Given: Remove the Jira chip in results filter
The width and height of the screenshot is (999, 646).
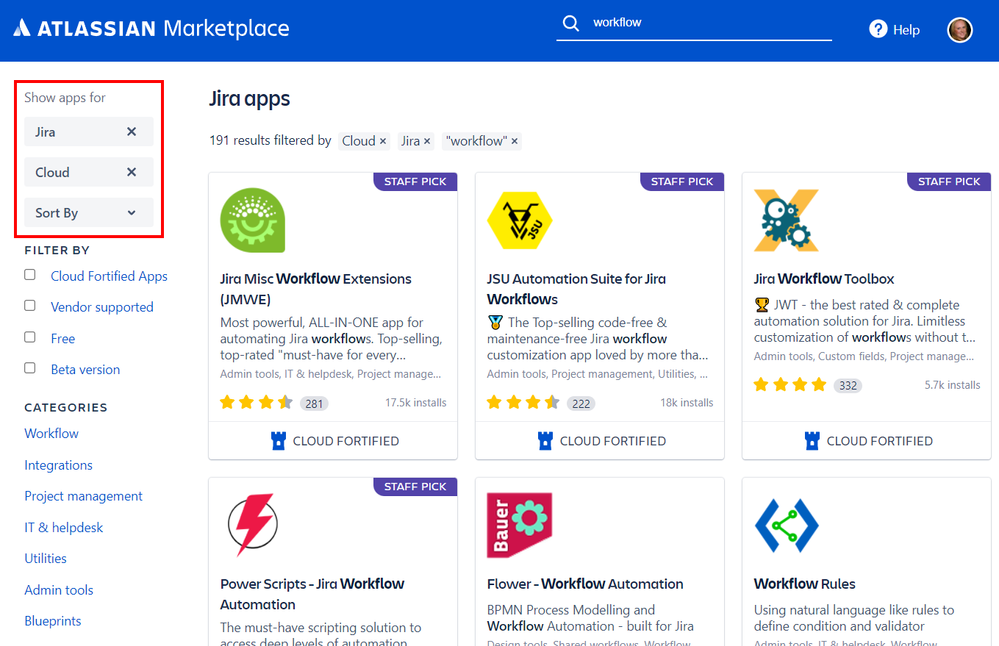Looking at the screenshot, I should (x=427, y=141).
